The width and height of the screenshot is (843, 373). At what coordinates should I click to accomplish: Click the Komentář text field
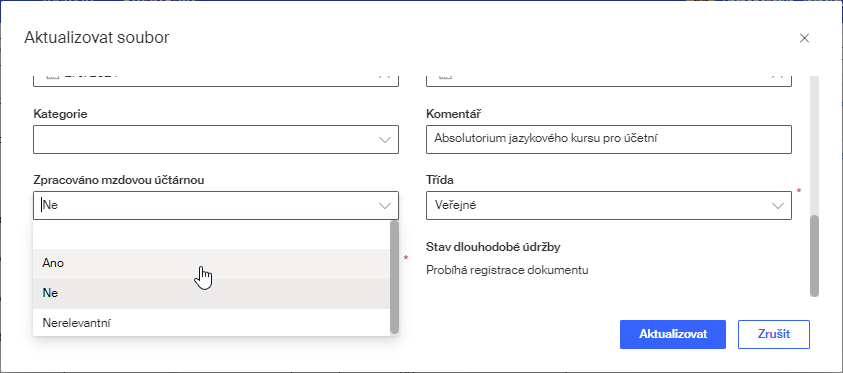point(609,140)
